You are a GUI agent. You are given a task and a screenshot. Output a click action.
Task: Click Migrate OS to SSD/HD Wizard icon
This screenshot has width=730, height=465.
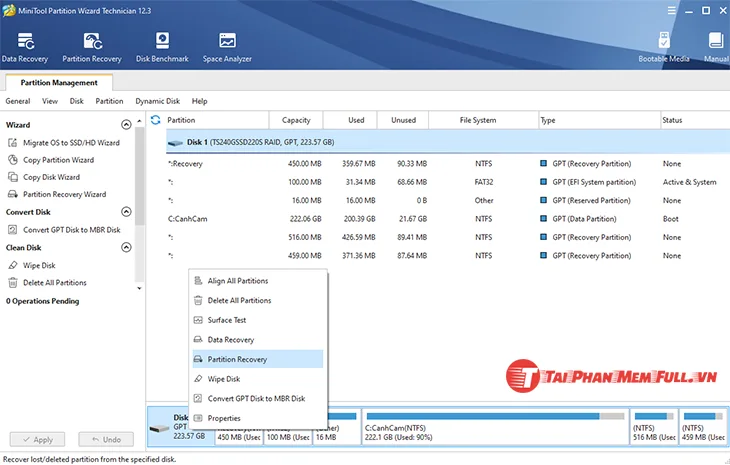tap(13, 143)
